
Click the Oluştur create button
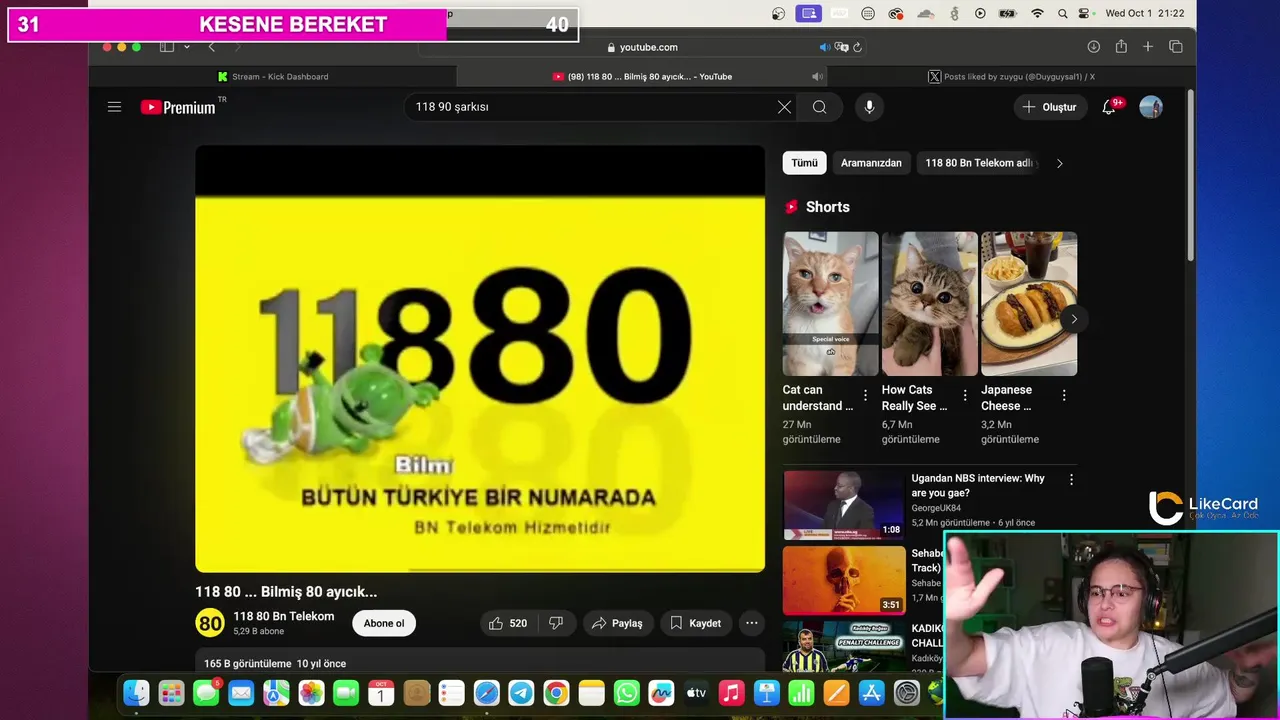click(1050, 107)
